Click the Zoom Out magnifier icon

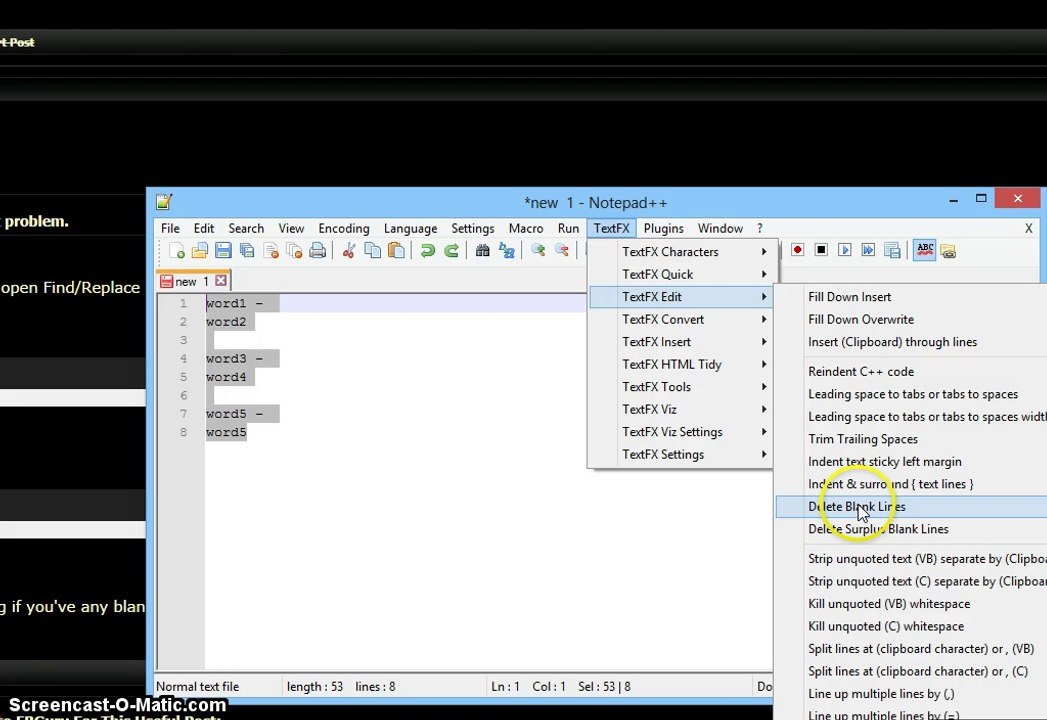click(562, 250)
